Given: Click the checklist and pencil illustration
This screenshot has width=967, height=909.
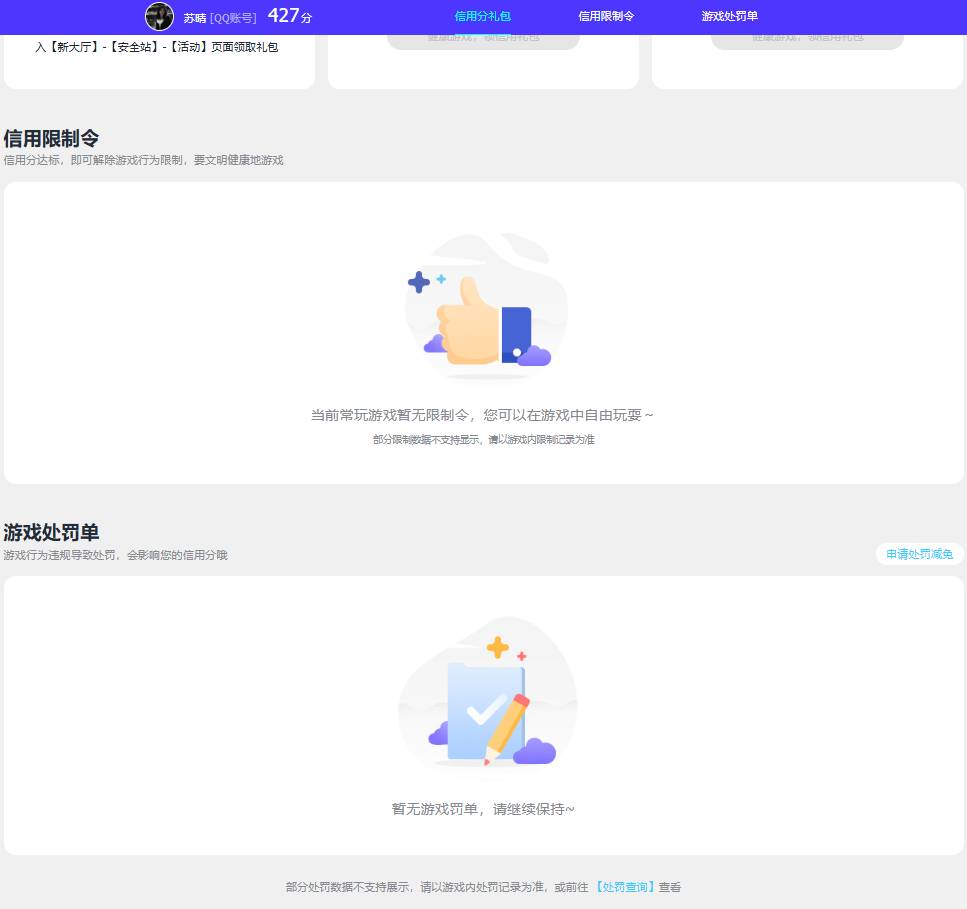Looking at the screenshot, I should pyautogui.click(x=487, y=692).
